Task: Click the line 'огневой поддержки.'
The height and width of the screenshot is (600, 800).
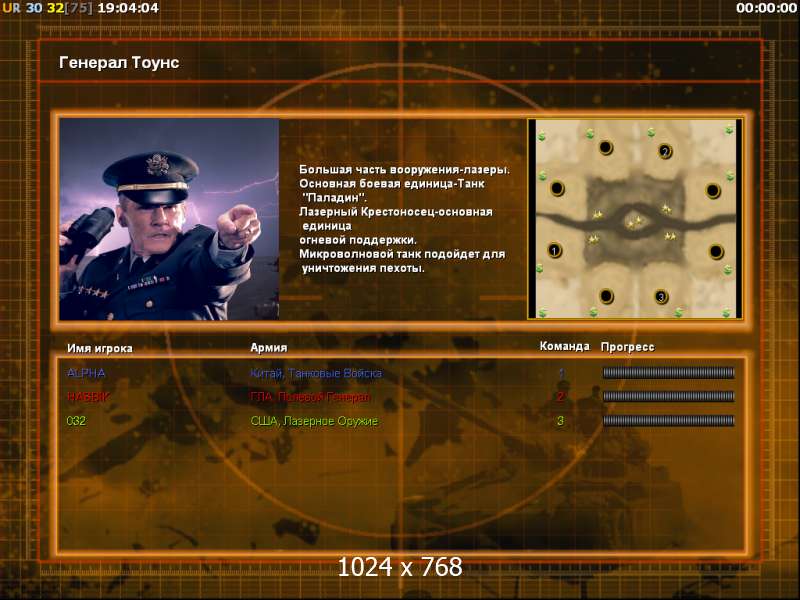Action: [x=358, y=240]
